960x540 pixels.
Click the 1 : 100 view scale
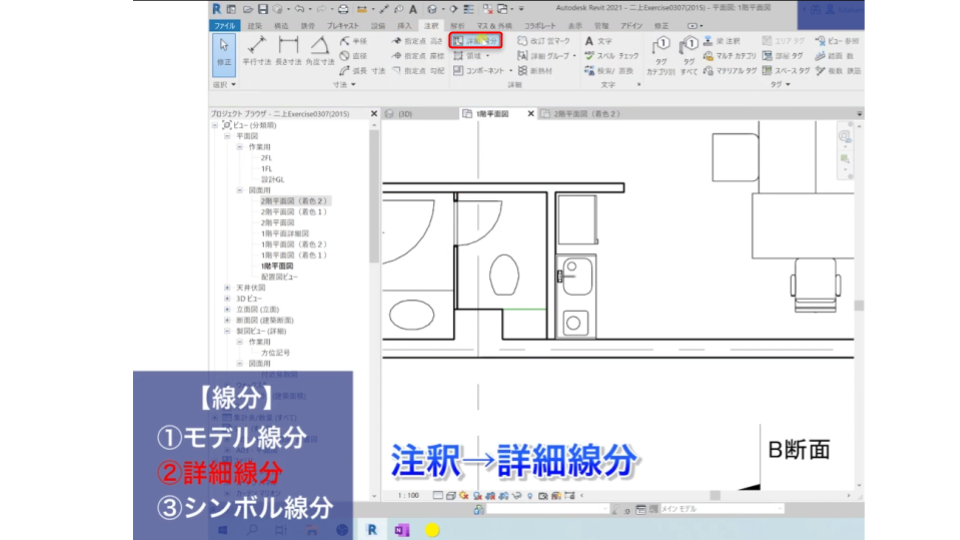[408, 495]
